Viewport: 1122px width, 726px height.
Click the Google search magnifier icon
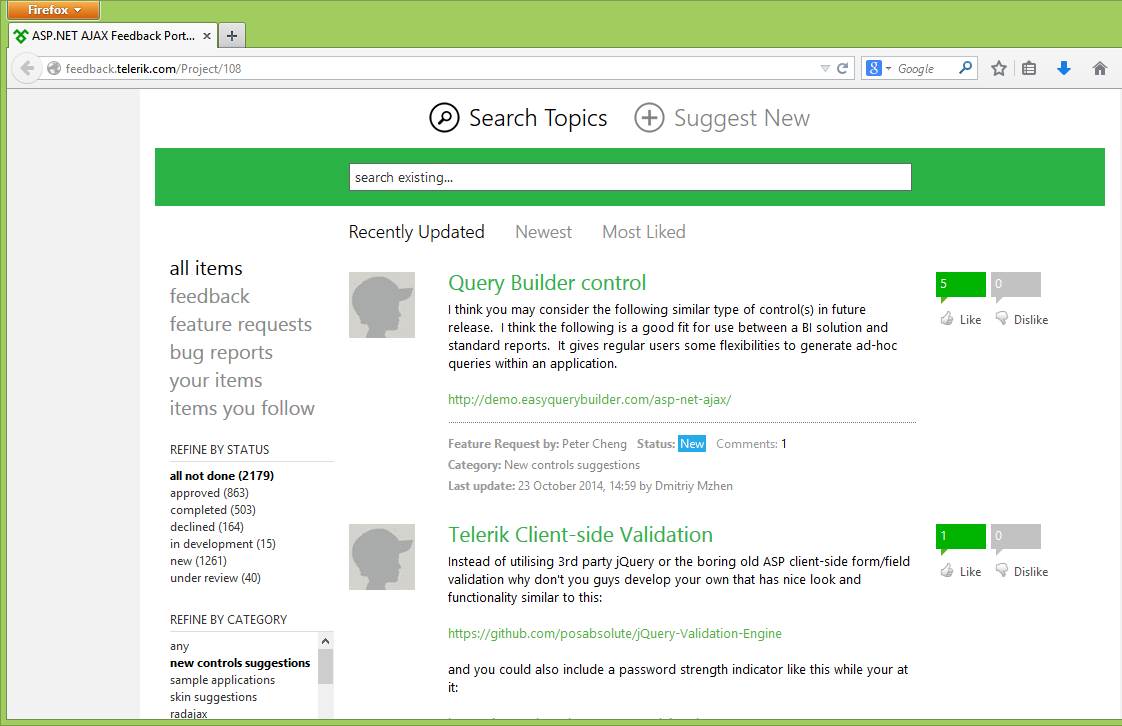click(965, 68)
